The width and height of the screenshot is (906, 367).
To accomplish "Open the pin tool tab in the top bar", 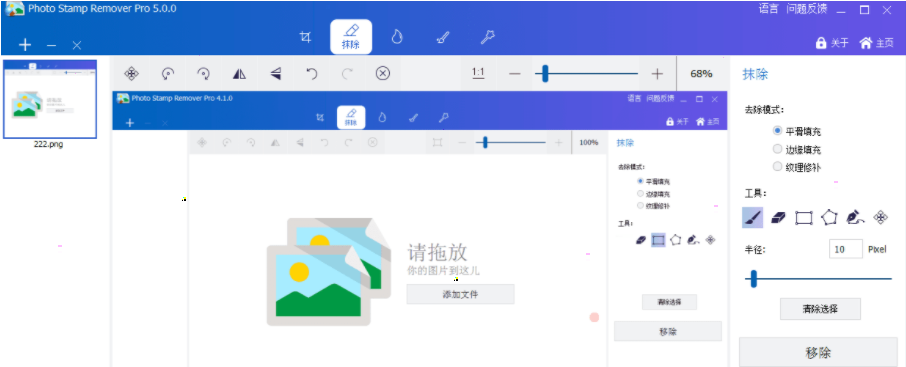I will point(488,38).
